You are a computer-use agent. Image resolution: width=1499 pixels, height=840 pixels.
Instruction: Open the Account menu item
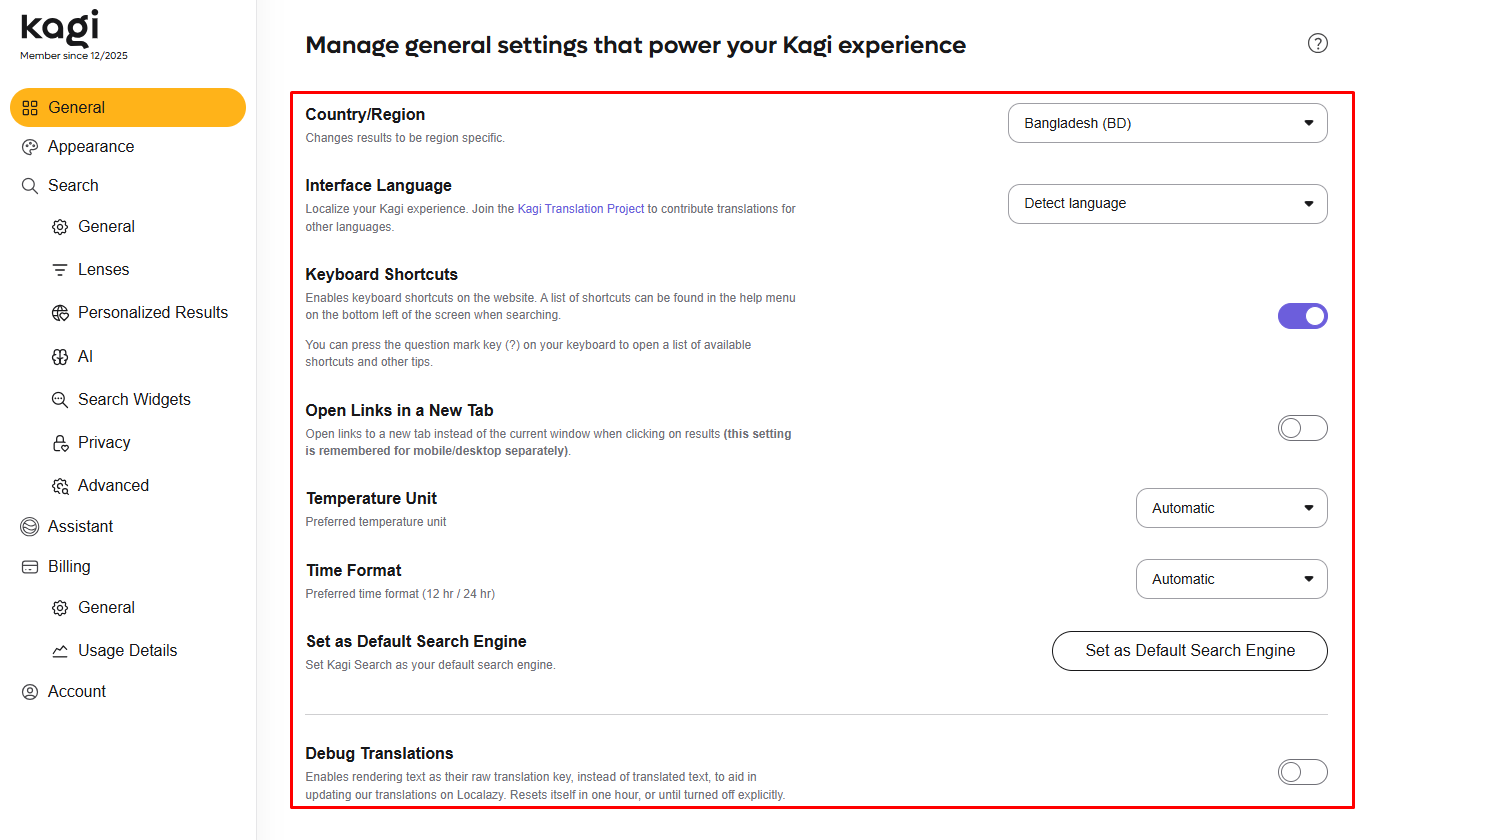[x=76, y=692]
